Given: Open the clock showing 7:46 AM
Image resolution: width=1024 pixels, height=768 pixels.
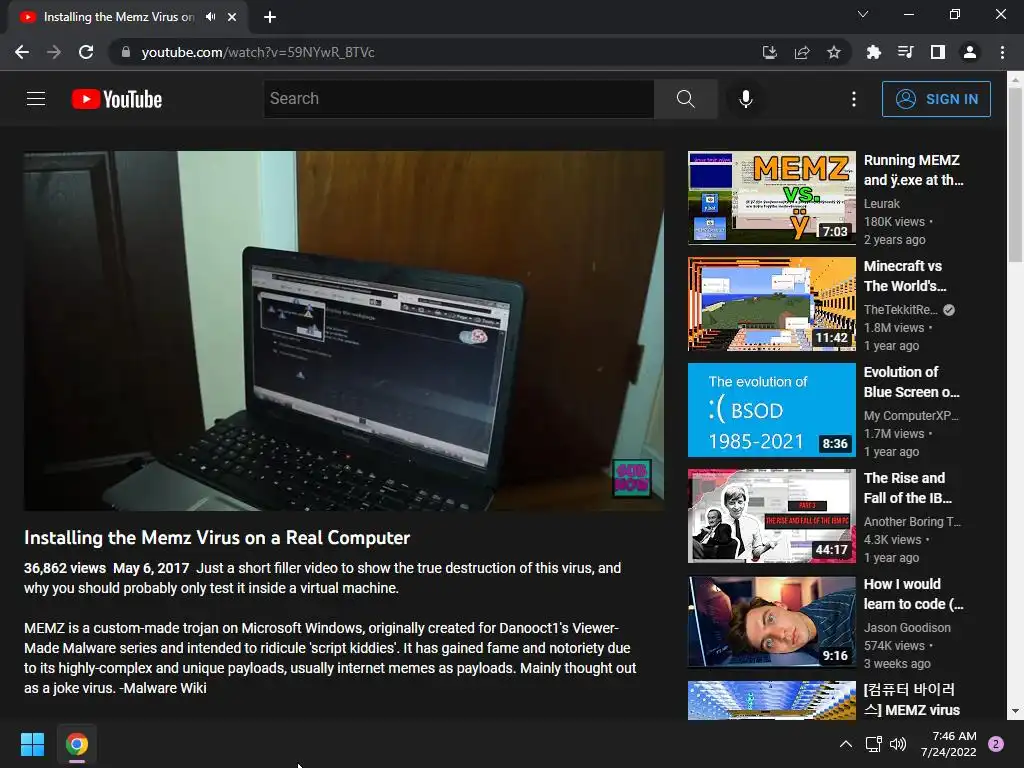Looking at the screenshot, I should [948, 744].
